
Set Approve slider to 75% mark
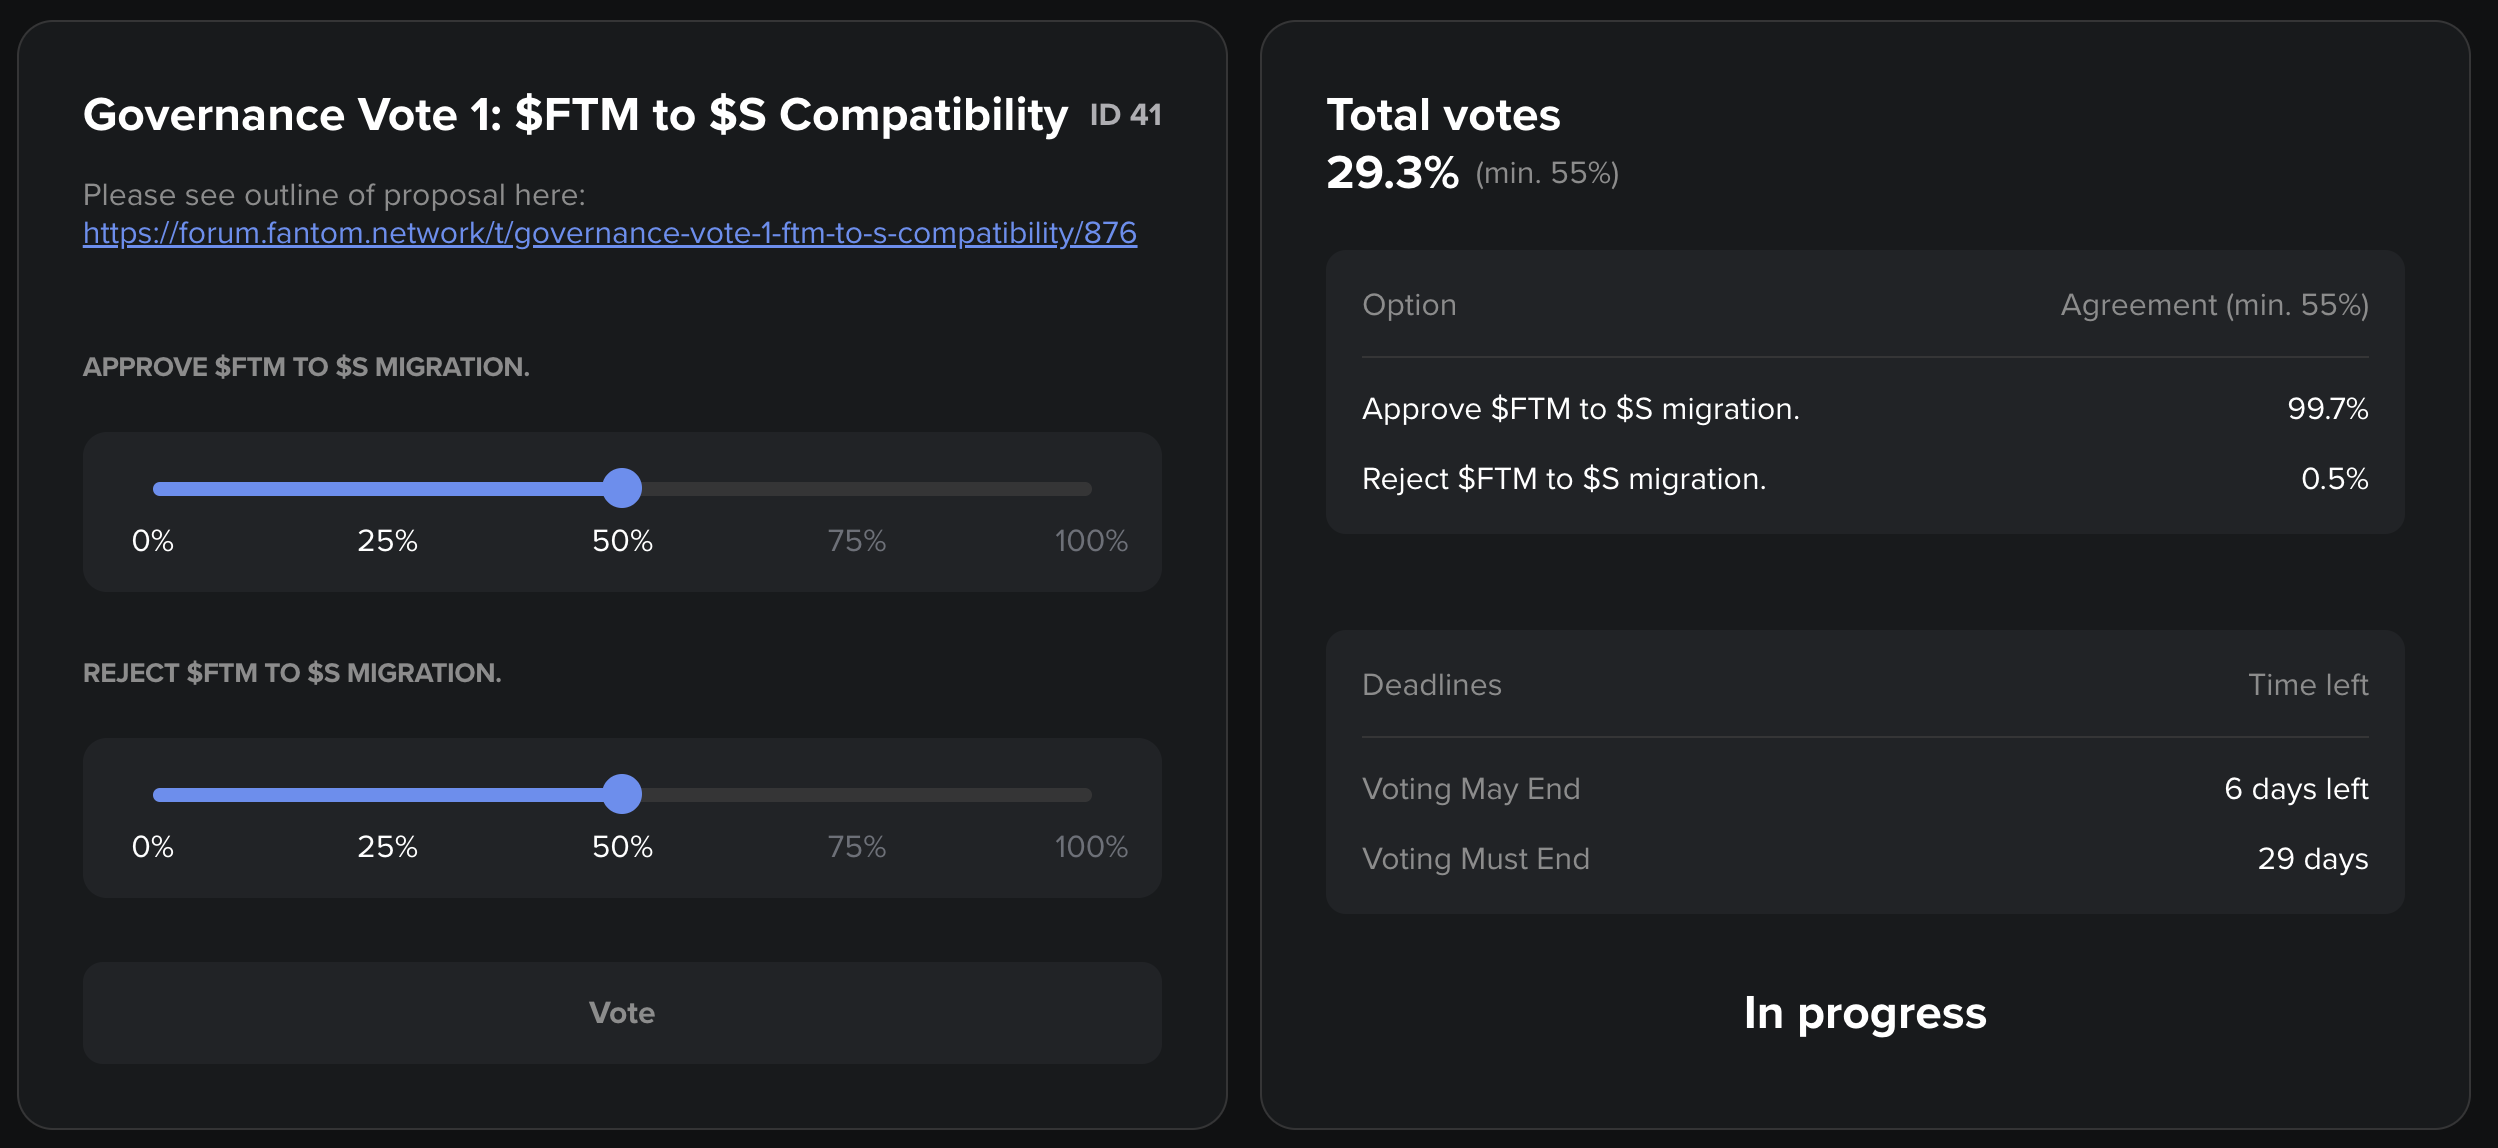[x=857, y=489]
